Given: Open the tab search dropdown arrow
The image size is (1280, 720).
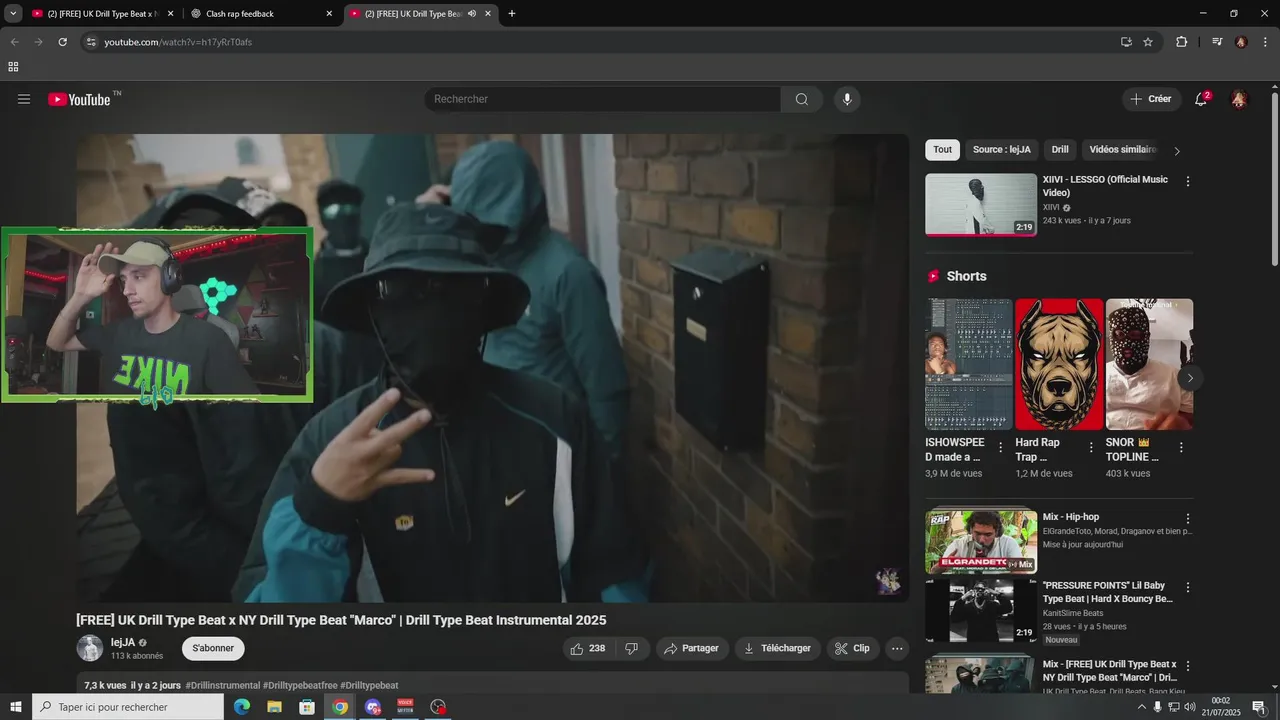Looking at the screenshot, I should coord(13,14).
